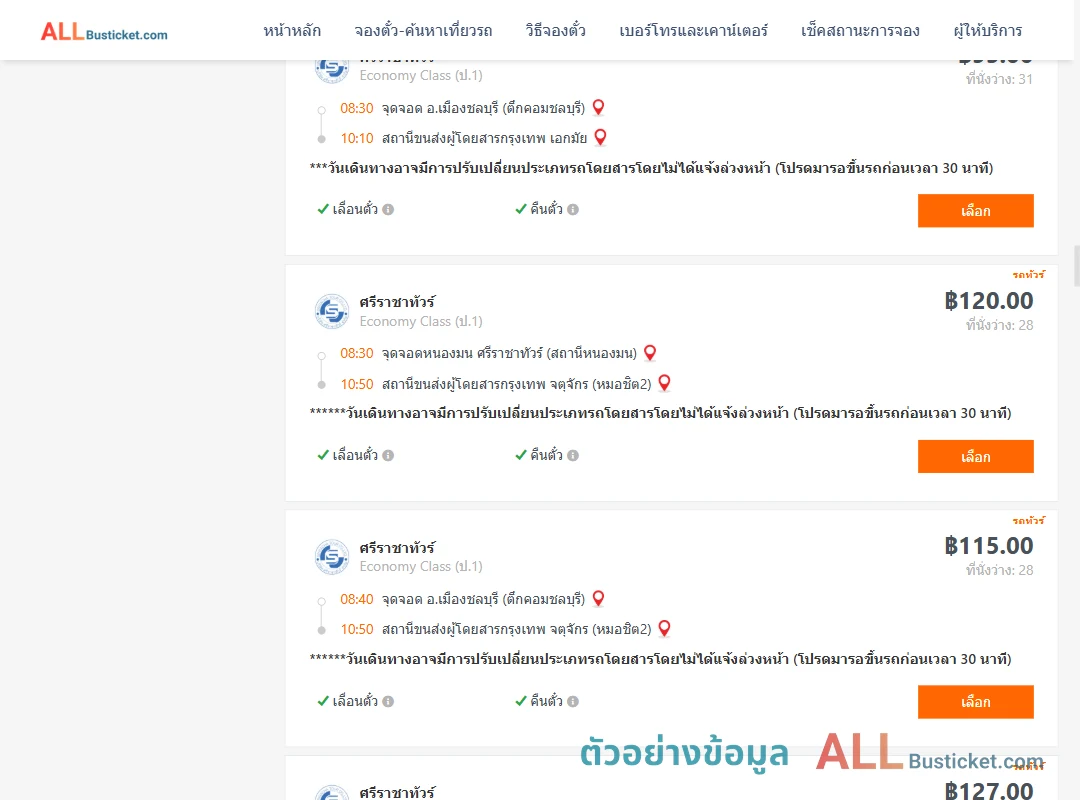This screenshot has width=1080, height=800.
Task: Click the ฿127.00 price
Action: (988, 790)
